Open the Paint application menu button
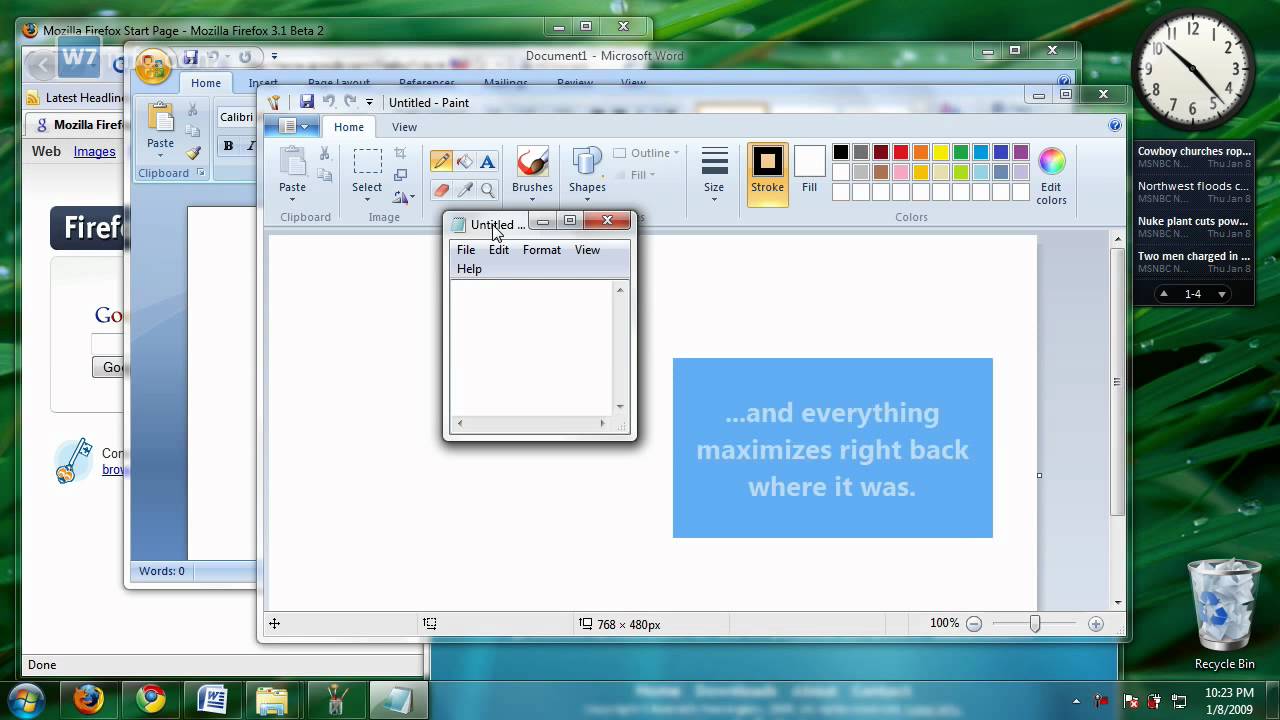Viewport: 1280px width, 720px height. 294,126
